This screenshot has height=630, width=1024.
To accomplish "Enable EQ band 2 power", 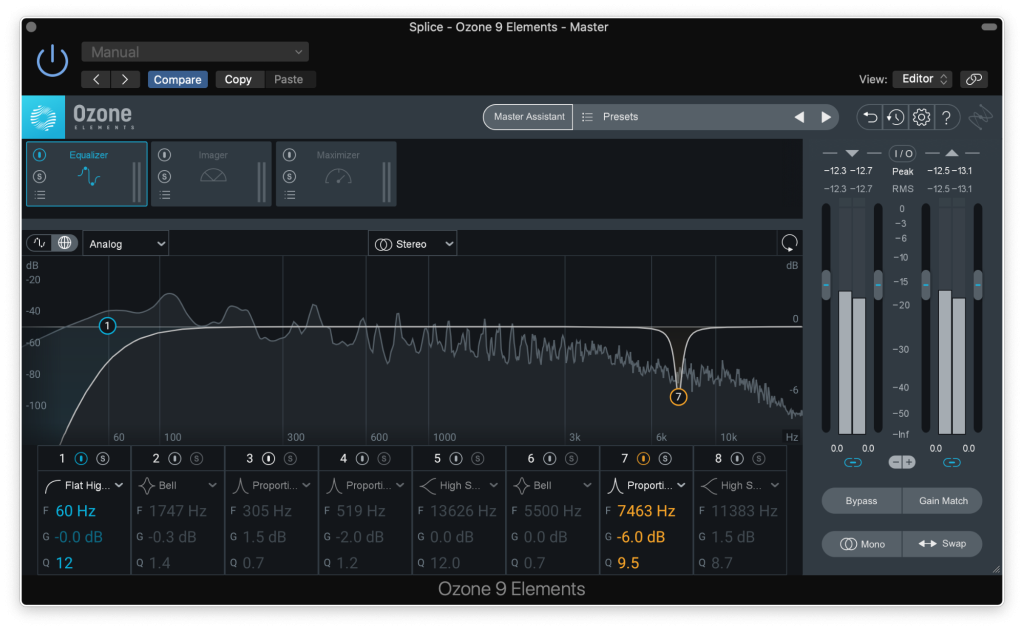I will click(x=174, y=459).
